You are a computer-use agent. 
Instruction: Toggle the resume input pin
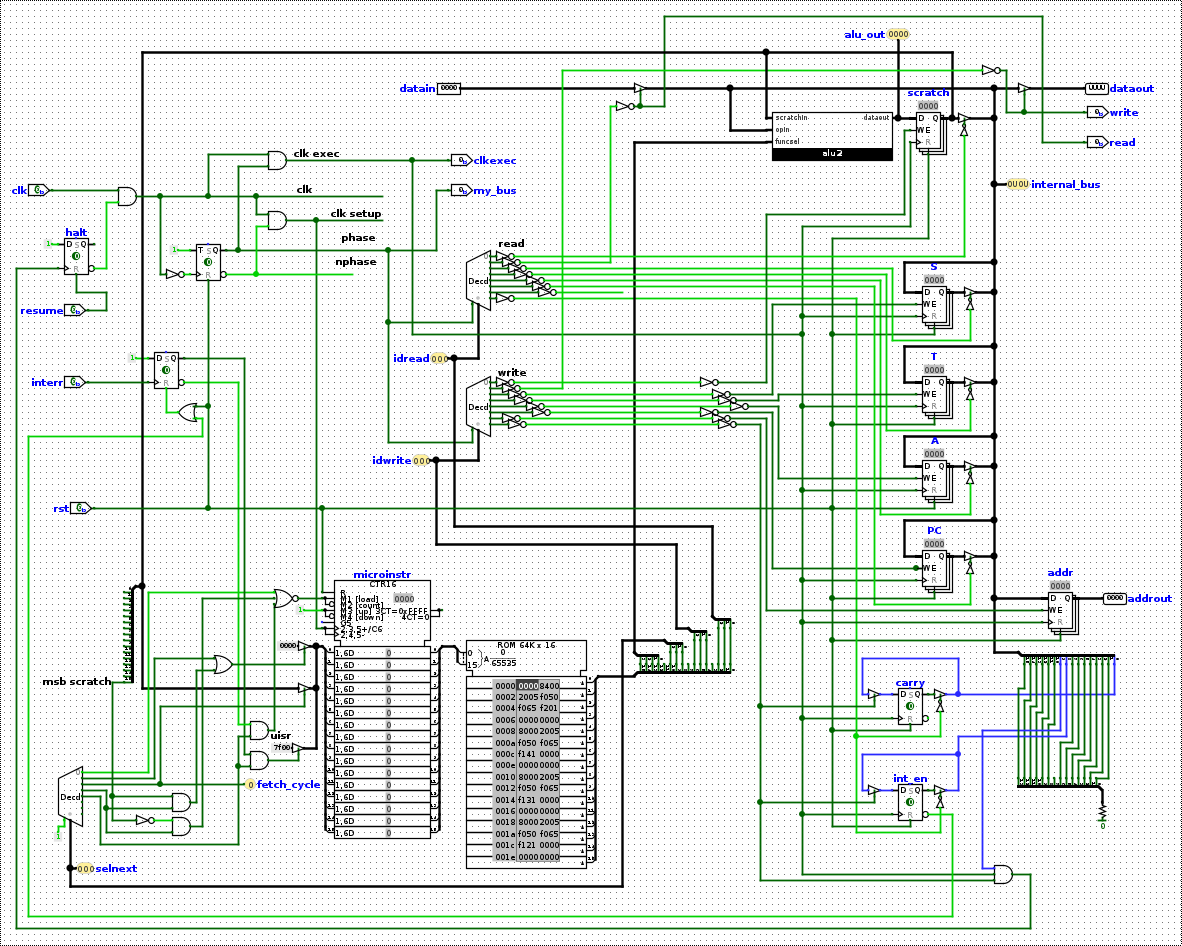pos(74,310)
